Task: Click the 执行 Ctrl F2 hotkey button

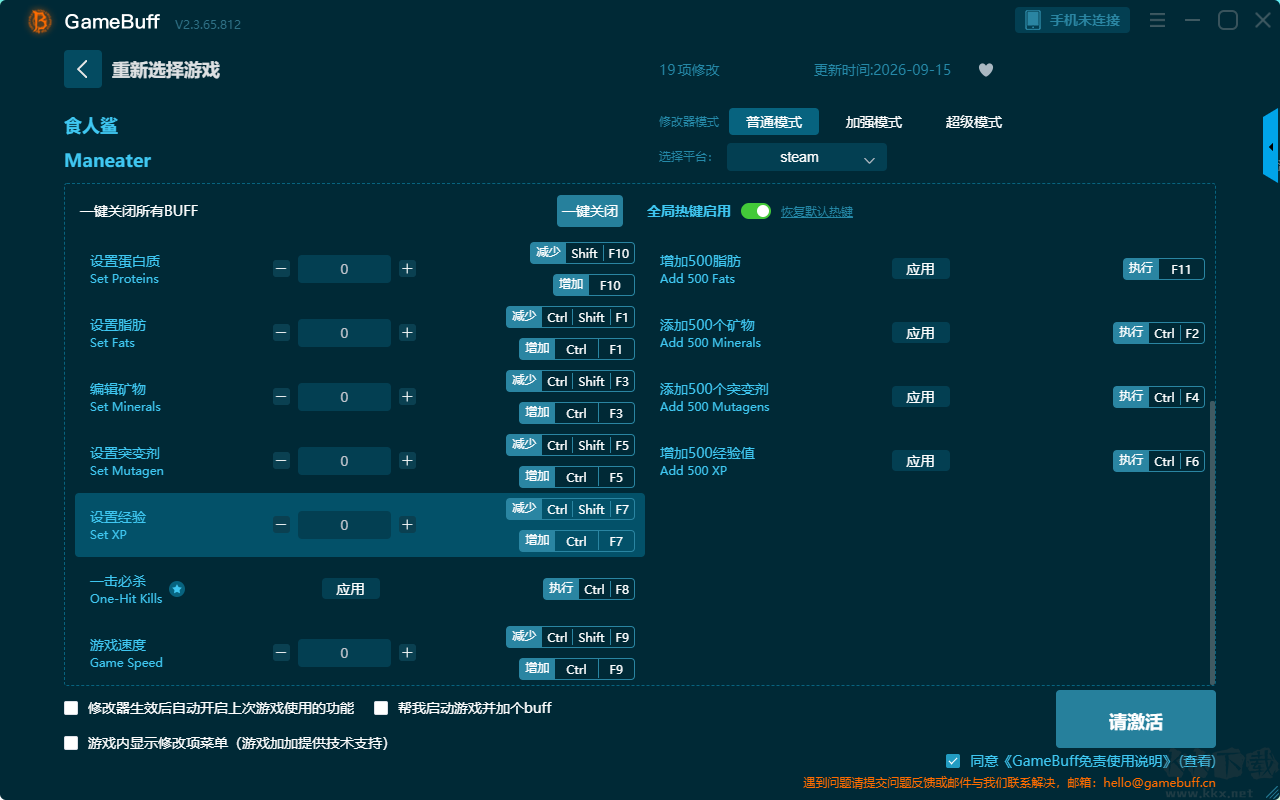Action: click(1159, 333)
